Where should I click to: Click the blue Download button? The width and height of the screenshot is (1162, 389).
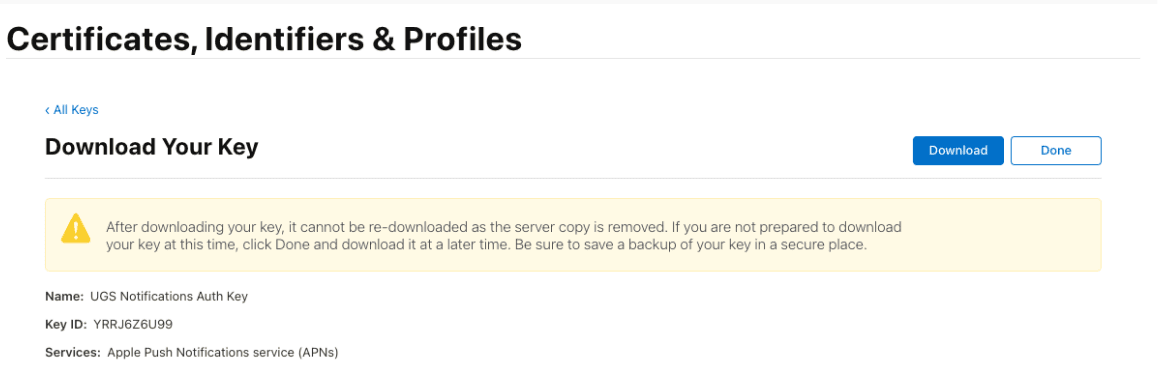click(x=958, y=150)
